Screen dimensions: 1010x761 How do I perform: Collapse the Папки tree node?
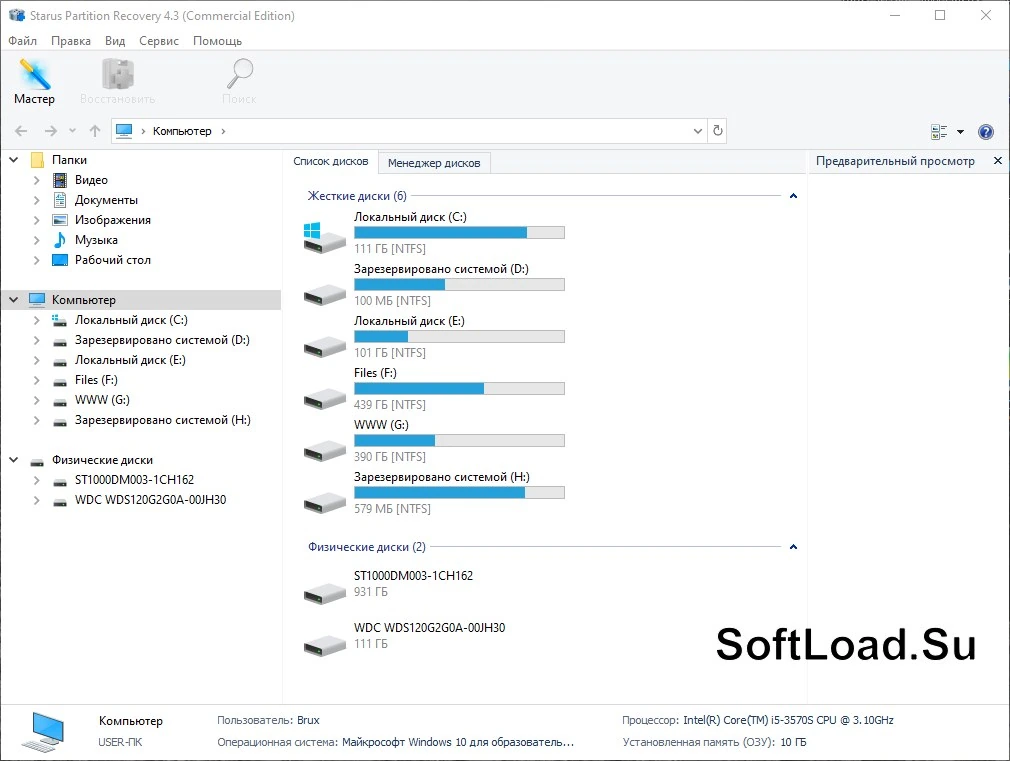14,159
